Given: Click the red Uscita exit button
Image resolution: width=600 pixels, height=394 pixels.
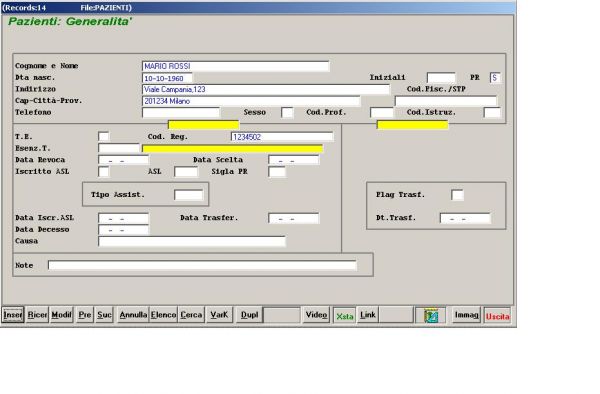Looking at the screenshot, I should point(497,316).
